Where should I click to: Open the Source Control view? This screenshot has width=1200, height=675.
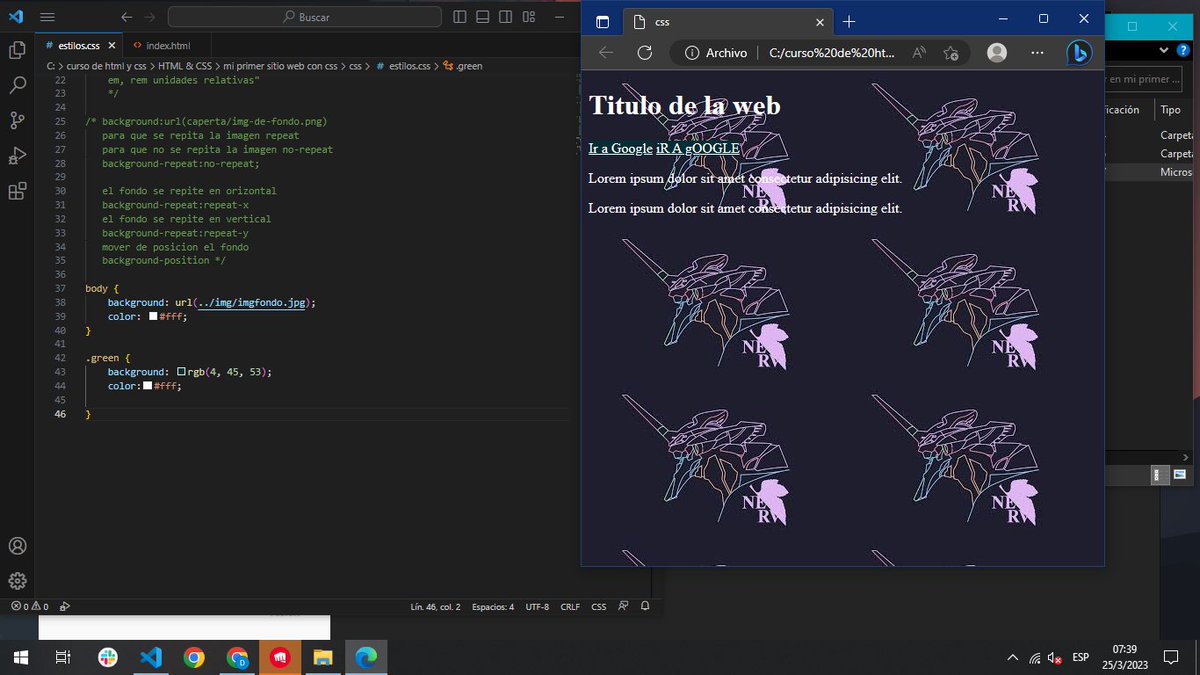click(x=17, y=121)
